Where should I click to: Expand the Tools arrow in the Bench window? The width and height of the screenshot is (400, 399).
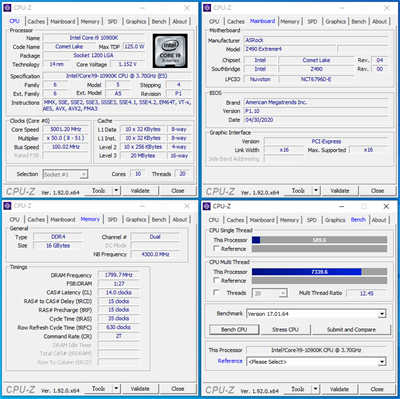click(315, 389)
